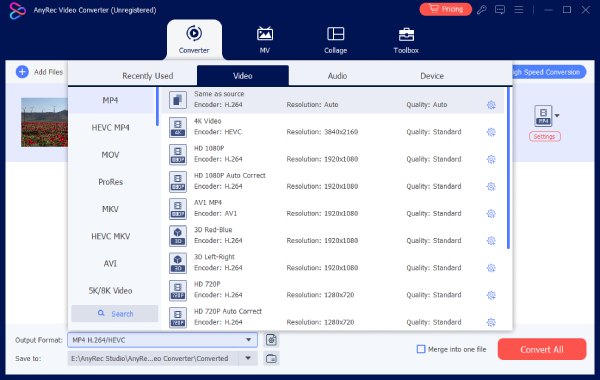Image resolution: width=600 pixels, height=380 pixels.
Task: Open settings gear for HD 1080P
Action: tap(491, 159)
